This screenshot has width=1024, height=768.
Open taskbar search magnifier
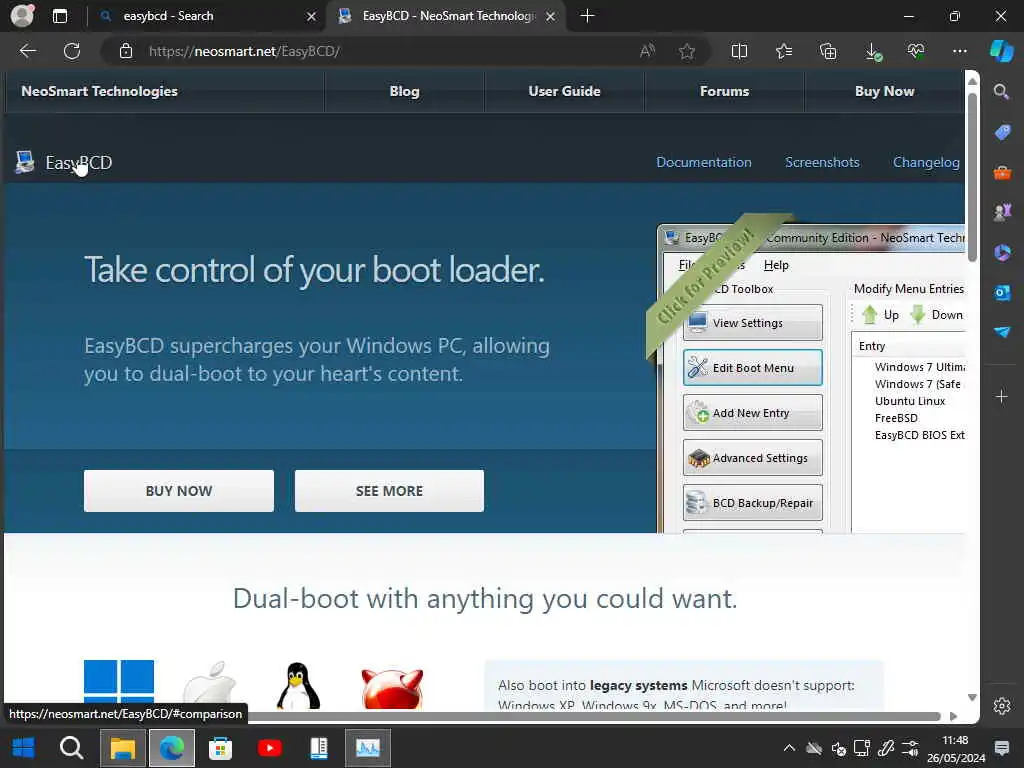tap(71, 748)
